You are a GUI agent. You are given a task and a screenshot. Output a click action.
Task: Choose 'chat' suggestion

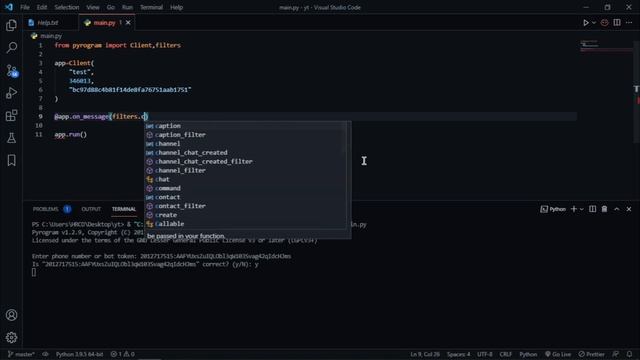coord(245,179)
